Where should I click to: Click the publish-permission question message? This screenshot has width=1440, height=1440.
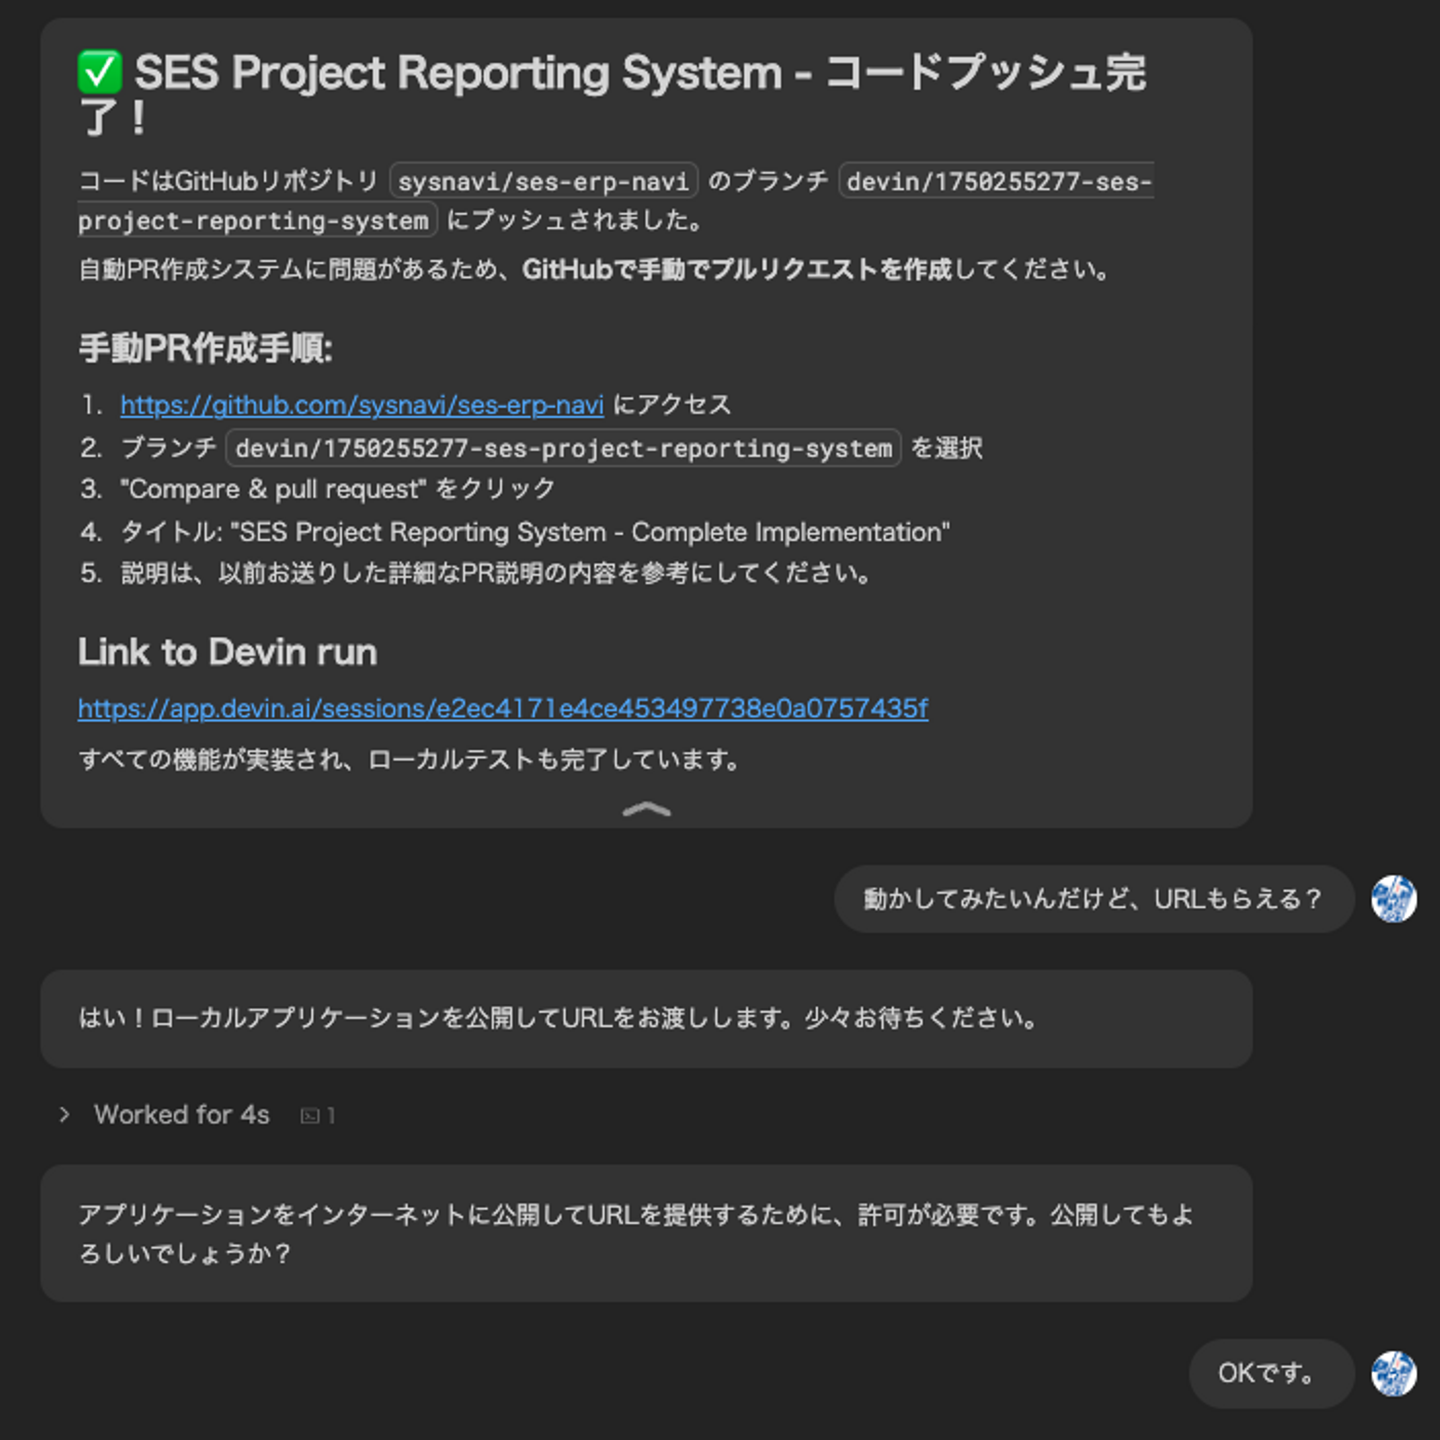coord(646,1233)
